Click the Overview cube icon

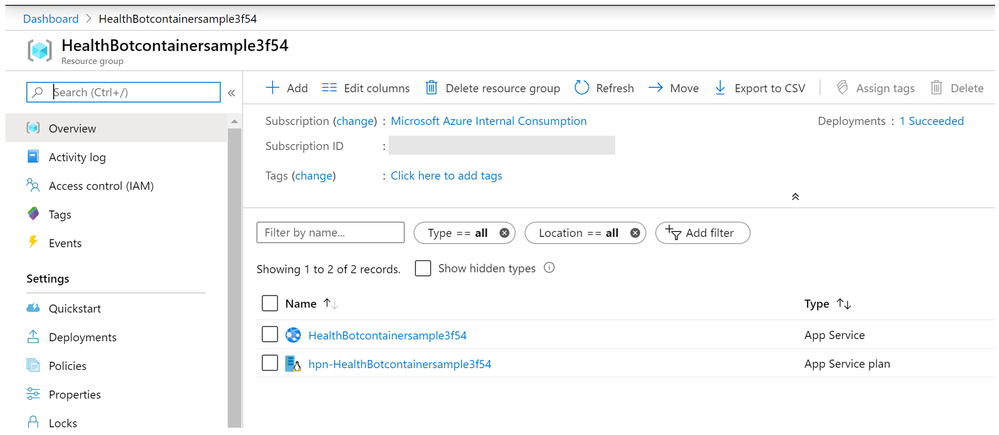[x=33, y=128]
